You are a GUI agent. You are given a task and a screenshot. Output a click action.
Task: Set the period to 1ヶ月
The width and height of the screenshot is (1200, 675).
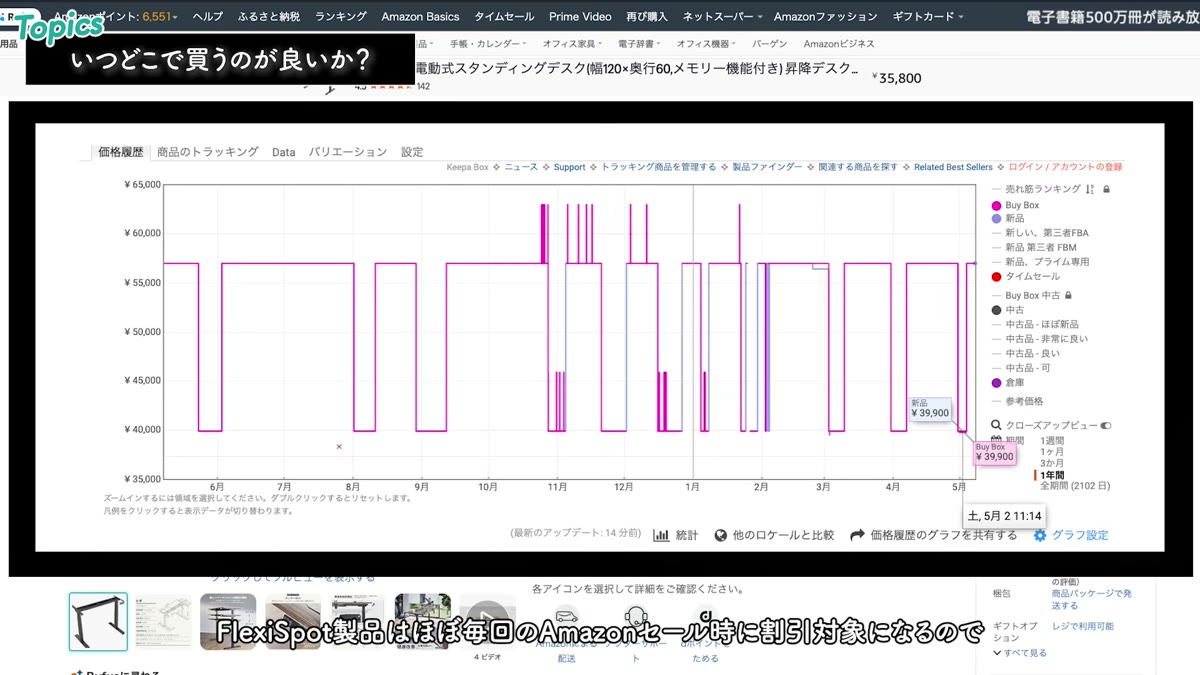pyautogui.click(x=1052, y=452)
